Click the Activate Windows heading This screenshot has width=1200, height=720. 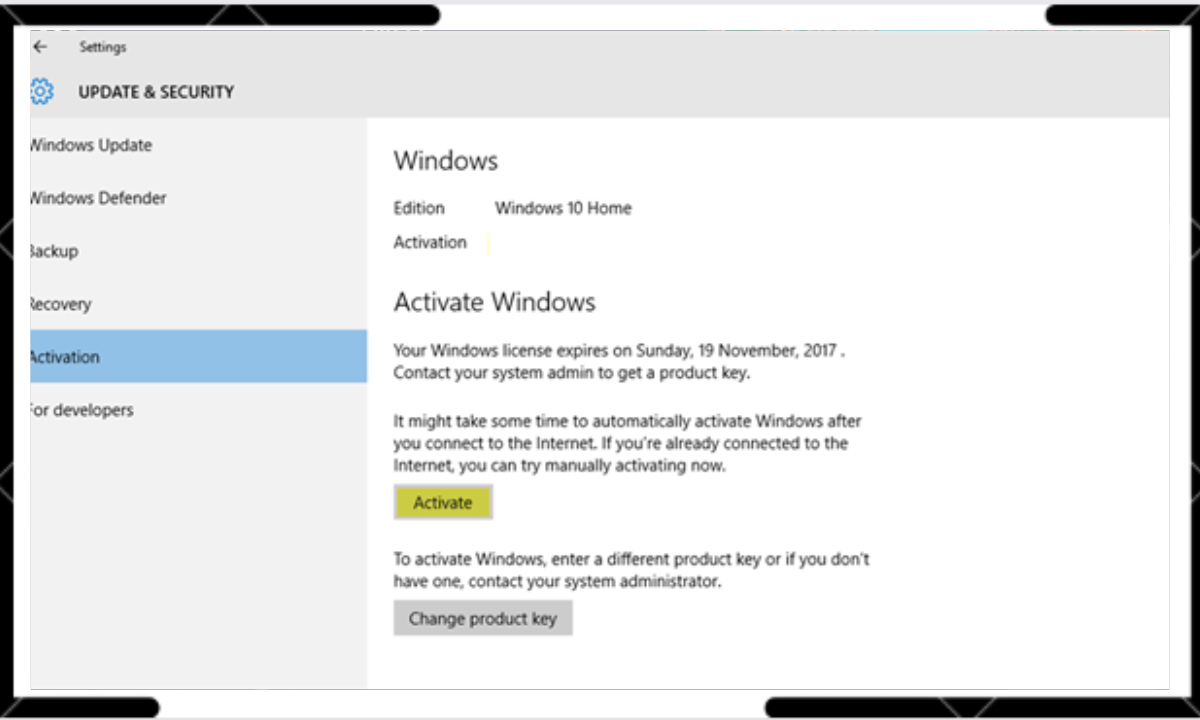point(494,302)
